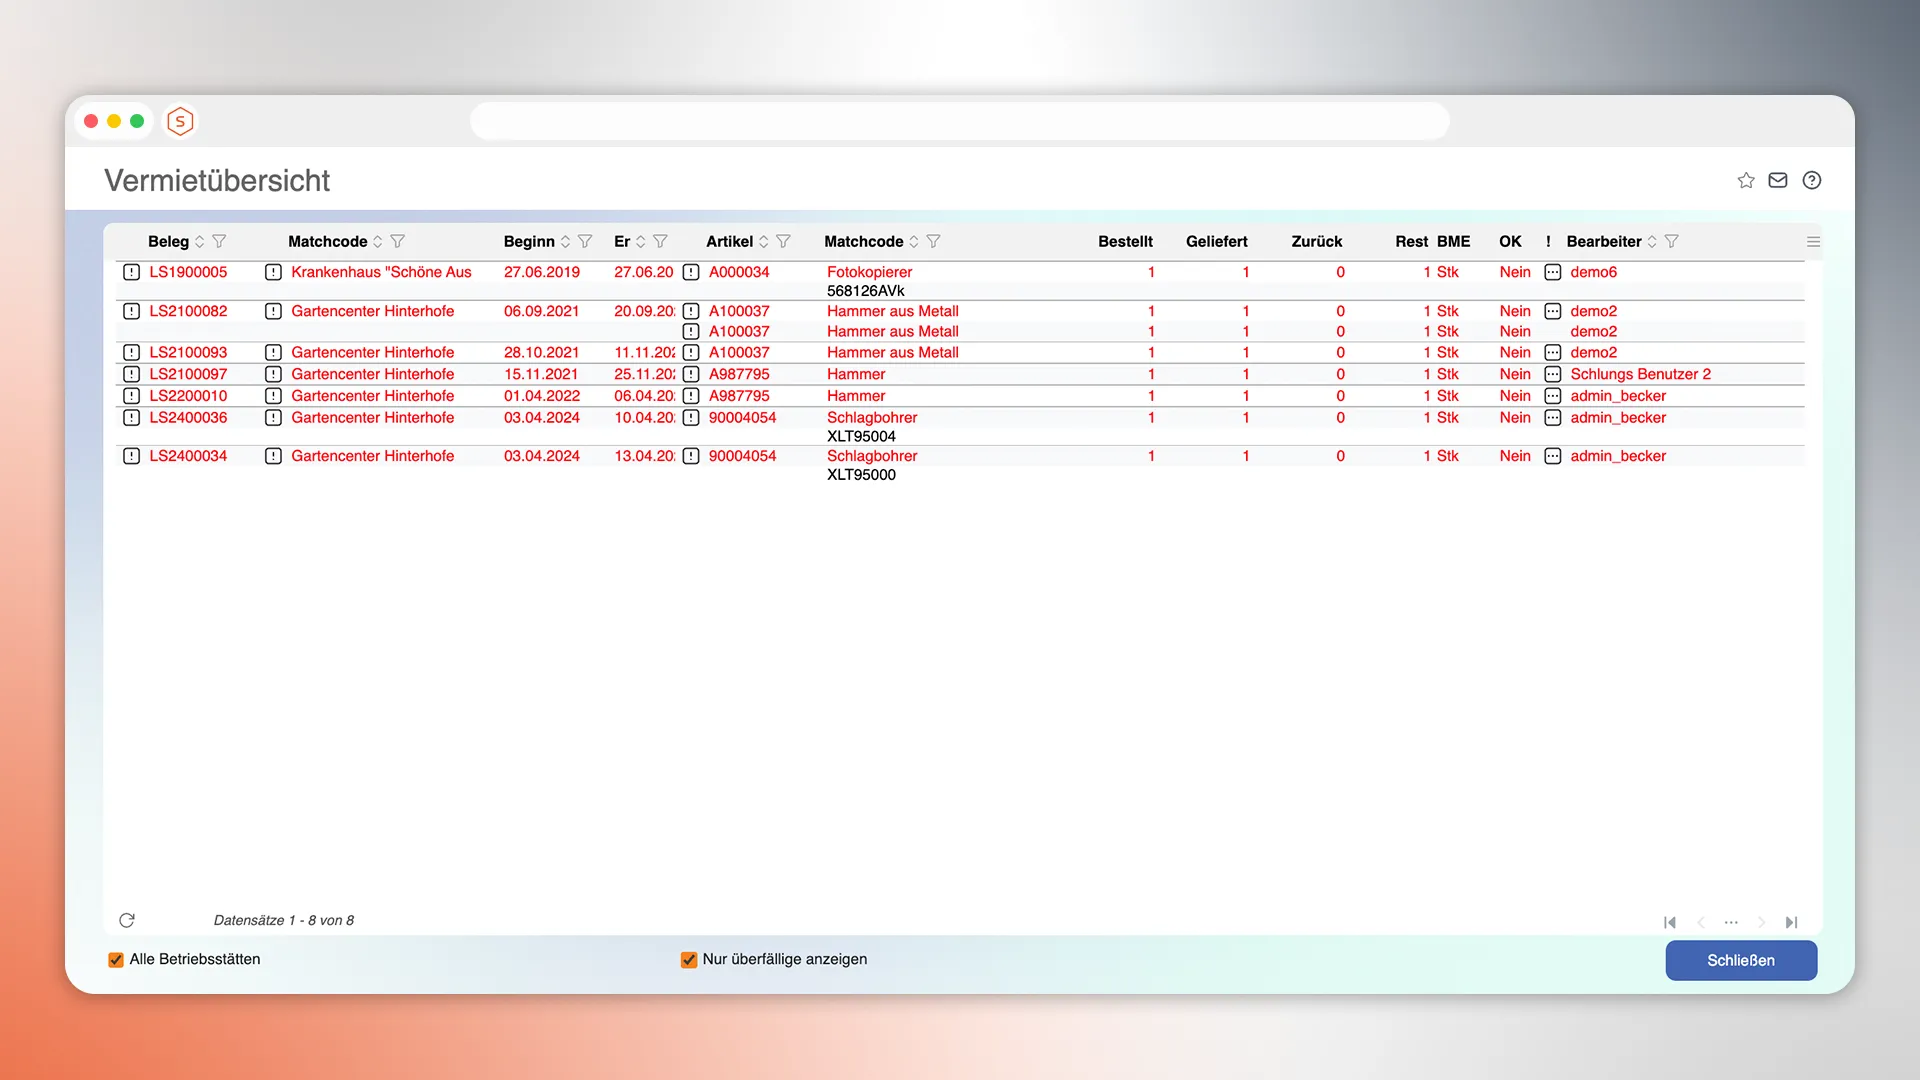The height and width of the screenshot is (1080, 1920).
Task: Uncheck Nur überfällige anzeigen checkbox
Action: [689, 960]
